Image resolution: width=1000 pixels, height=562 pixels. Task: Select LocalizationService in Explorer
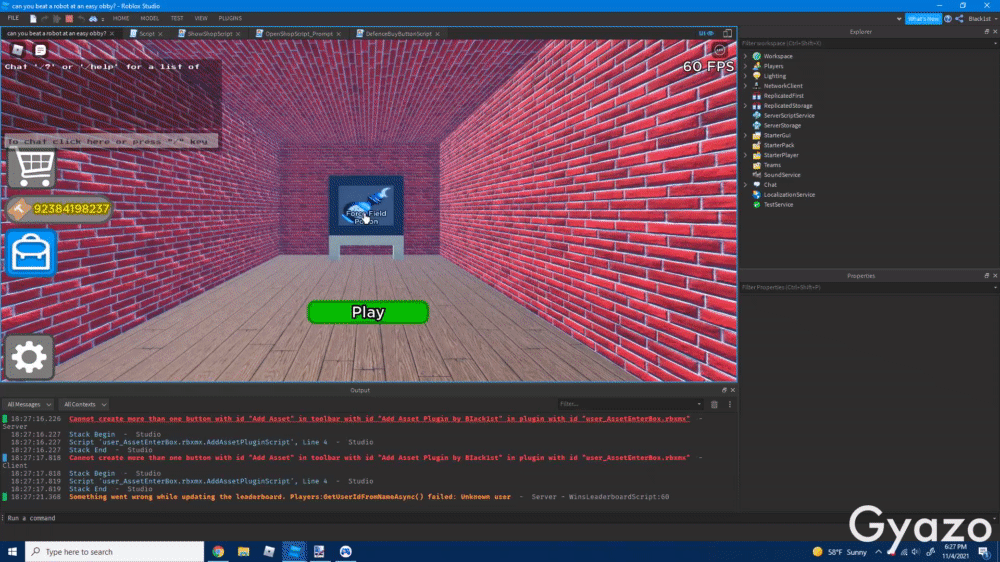[789, 195]
